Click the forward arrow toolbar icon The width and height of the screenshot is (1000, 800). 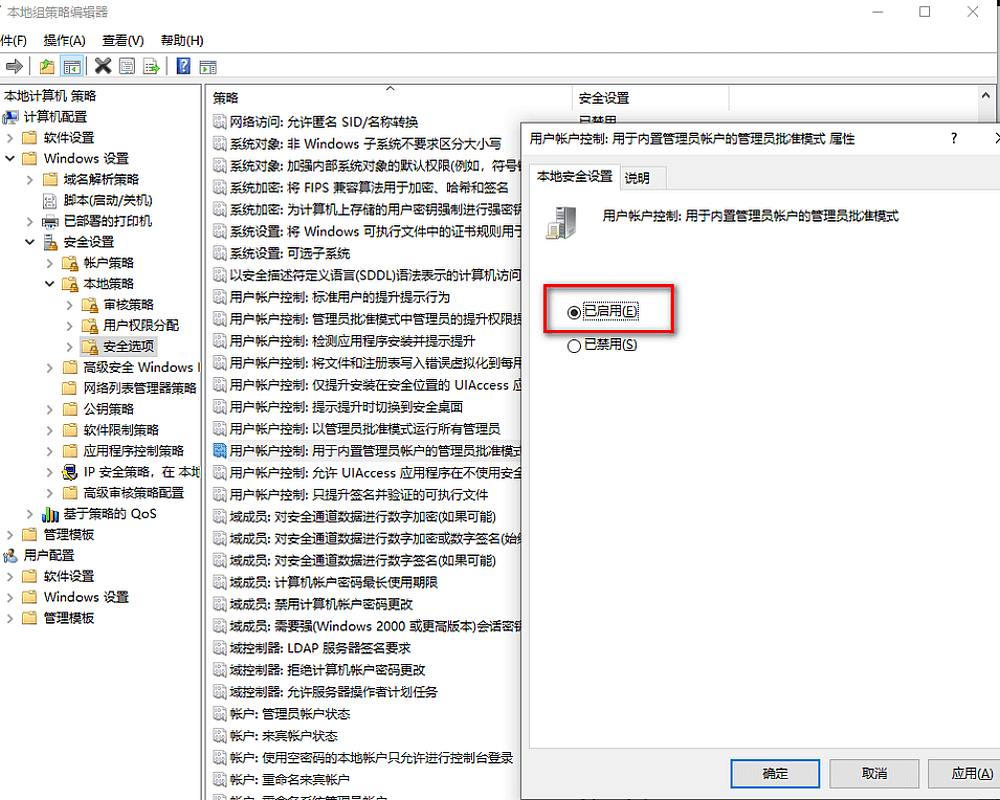14,66
